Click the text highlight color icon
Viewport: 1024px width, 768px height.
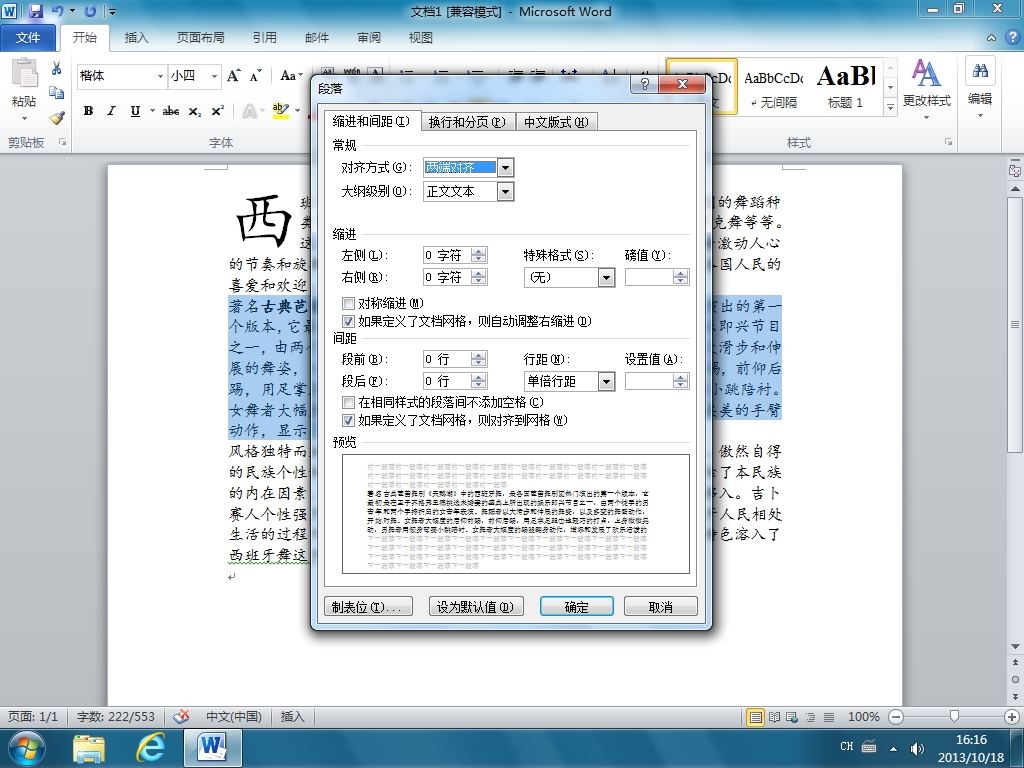tap(281, 111)
